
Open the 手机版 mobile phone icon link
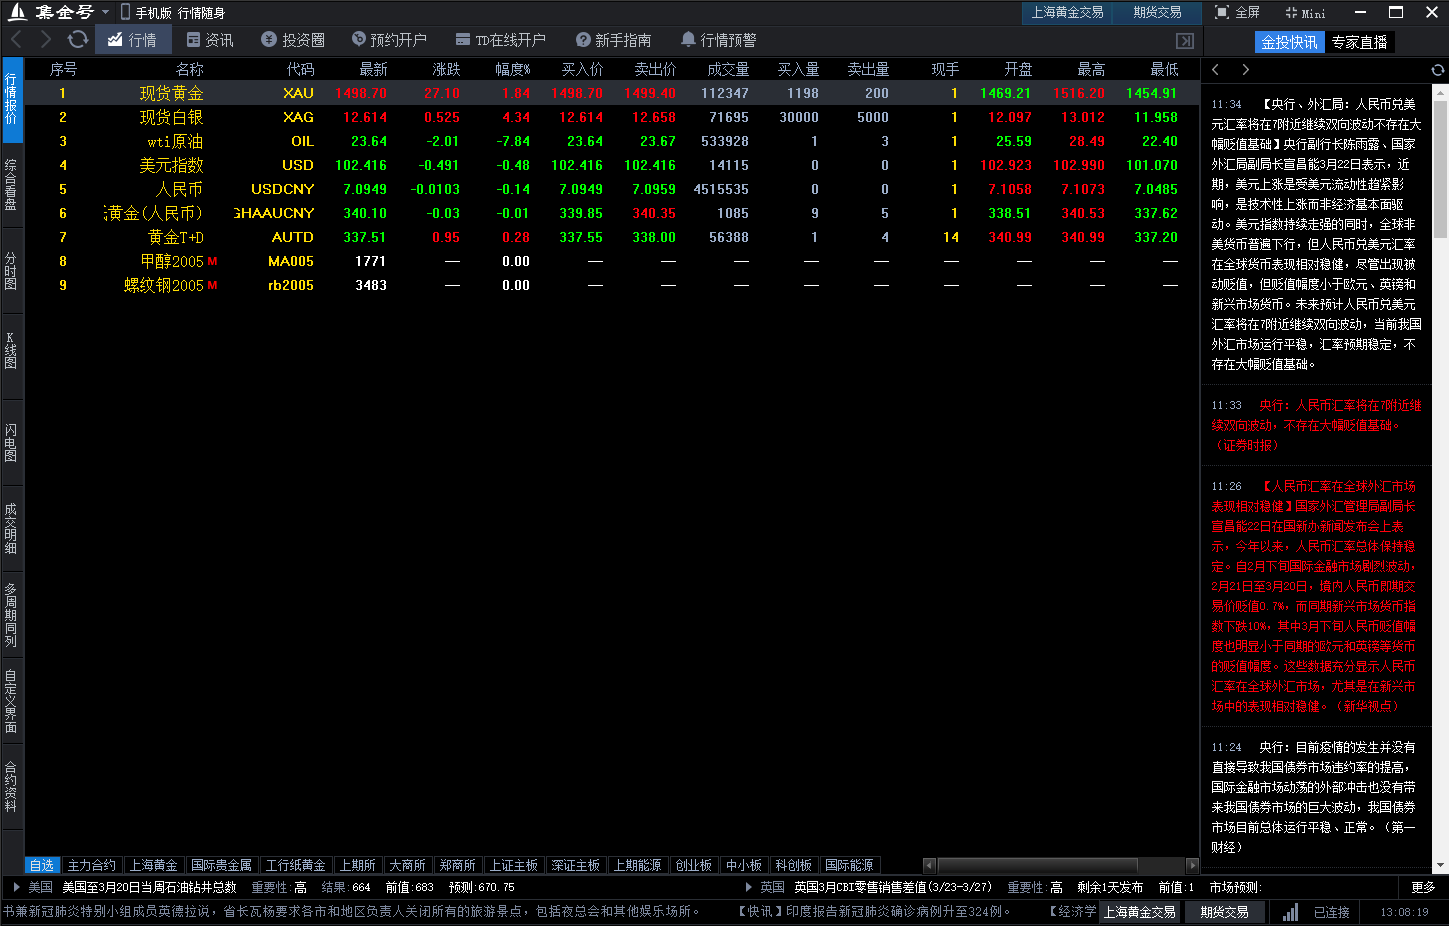pyautogui.click(x=125, y=12)
